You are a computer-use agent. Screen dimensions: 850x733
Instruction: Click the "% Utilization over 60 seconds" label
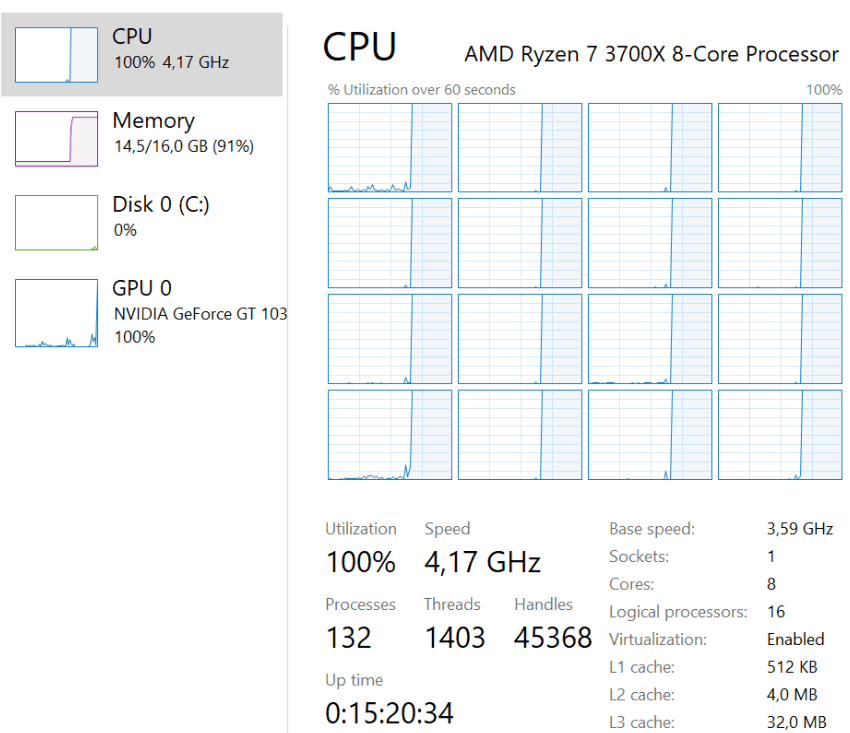click(x=422, y=90)
